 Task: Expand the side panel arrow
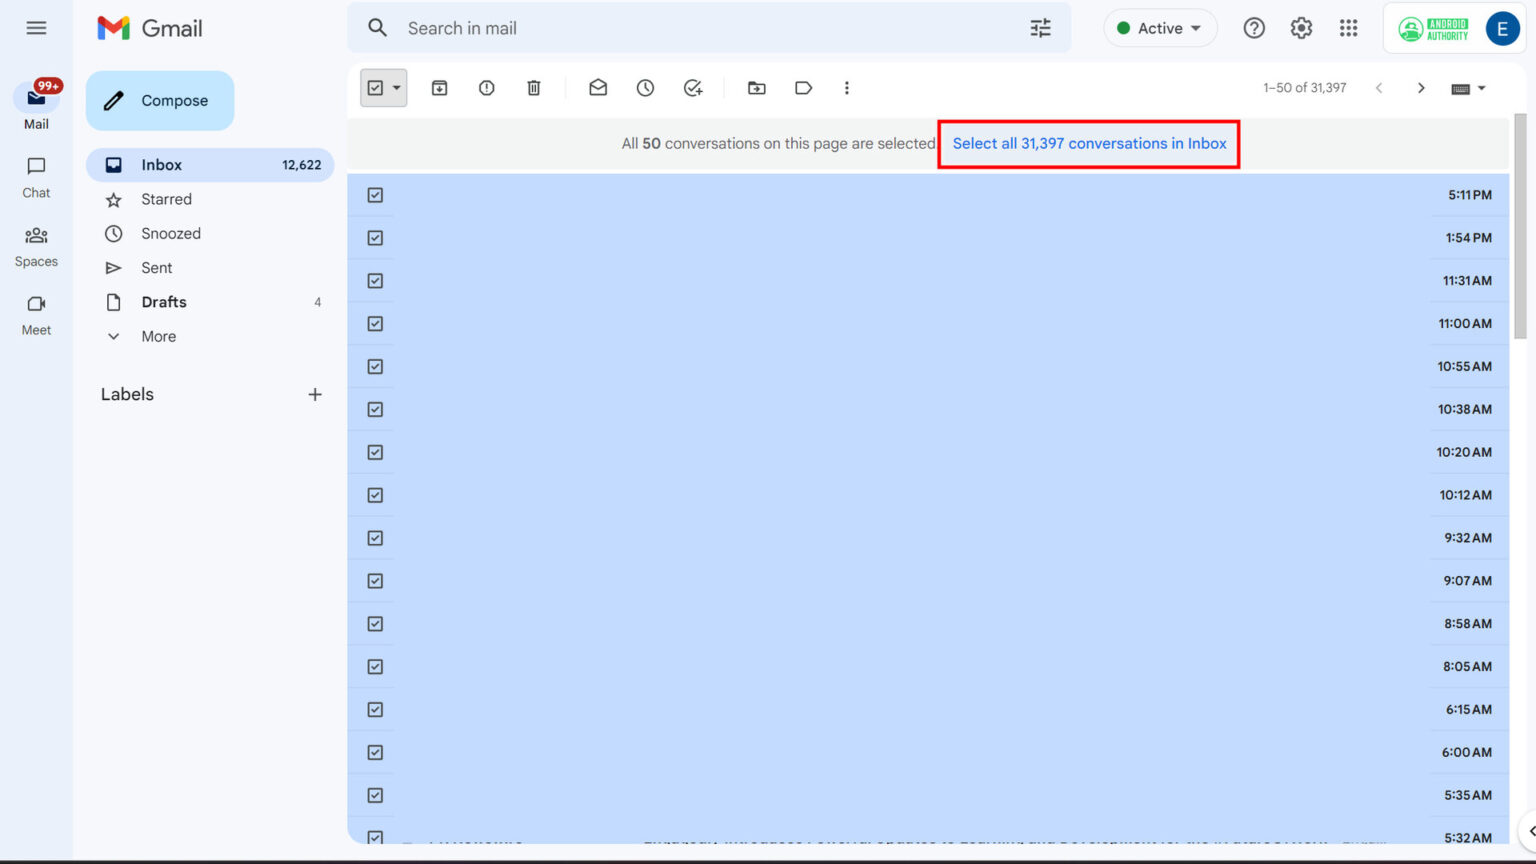point(1530,831)
